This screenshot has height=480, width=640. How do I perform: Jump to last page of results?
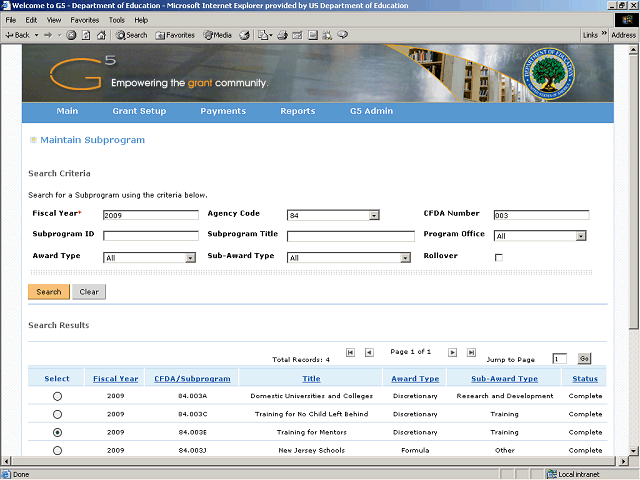pos(471,352)
